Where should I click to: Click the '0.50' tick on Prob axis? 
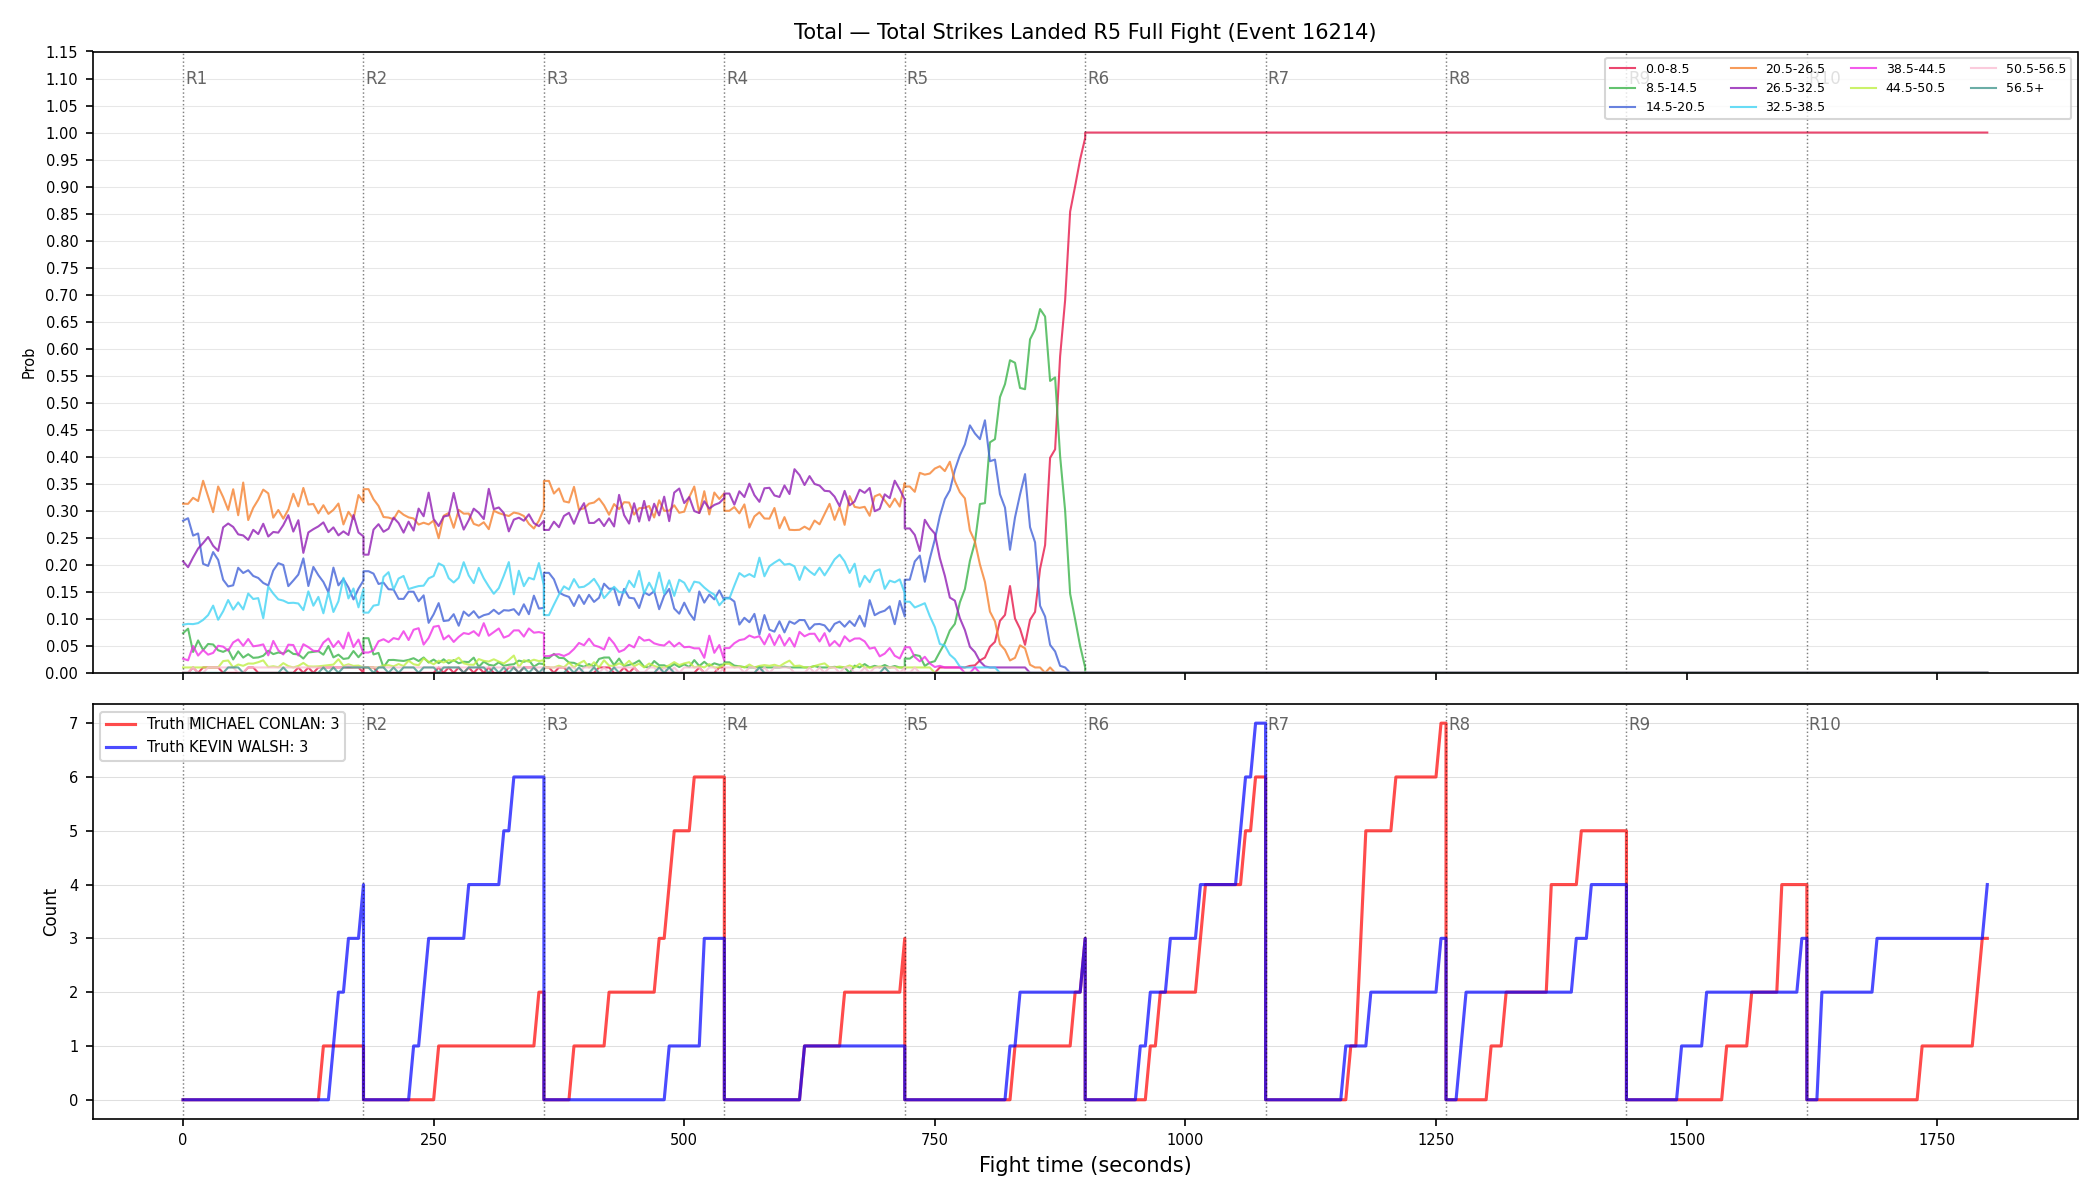point(62,403)
